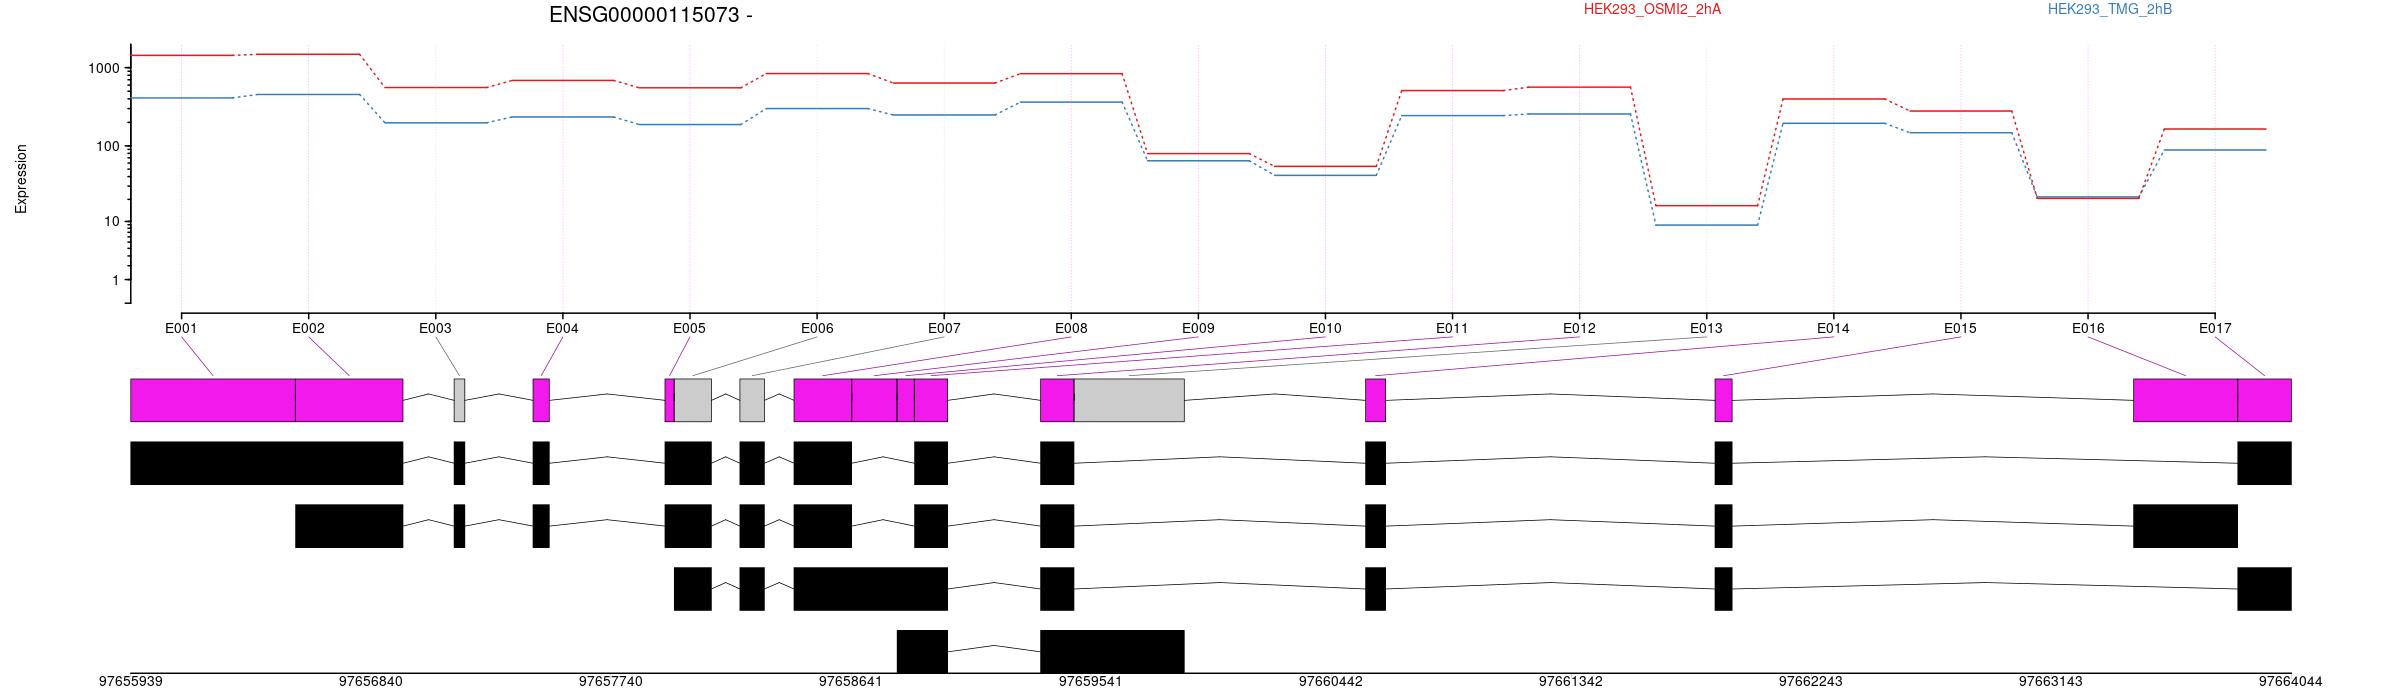Click the 10 y-axis tick label

tap(112, 222)
